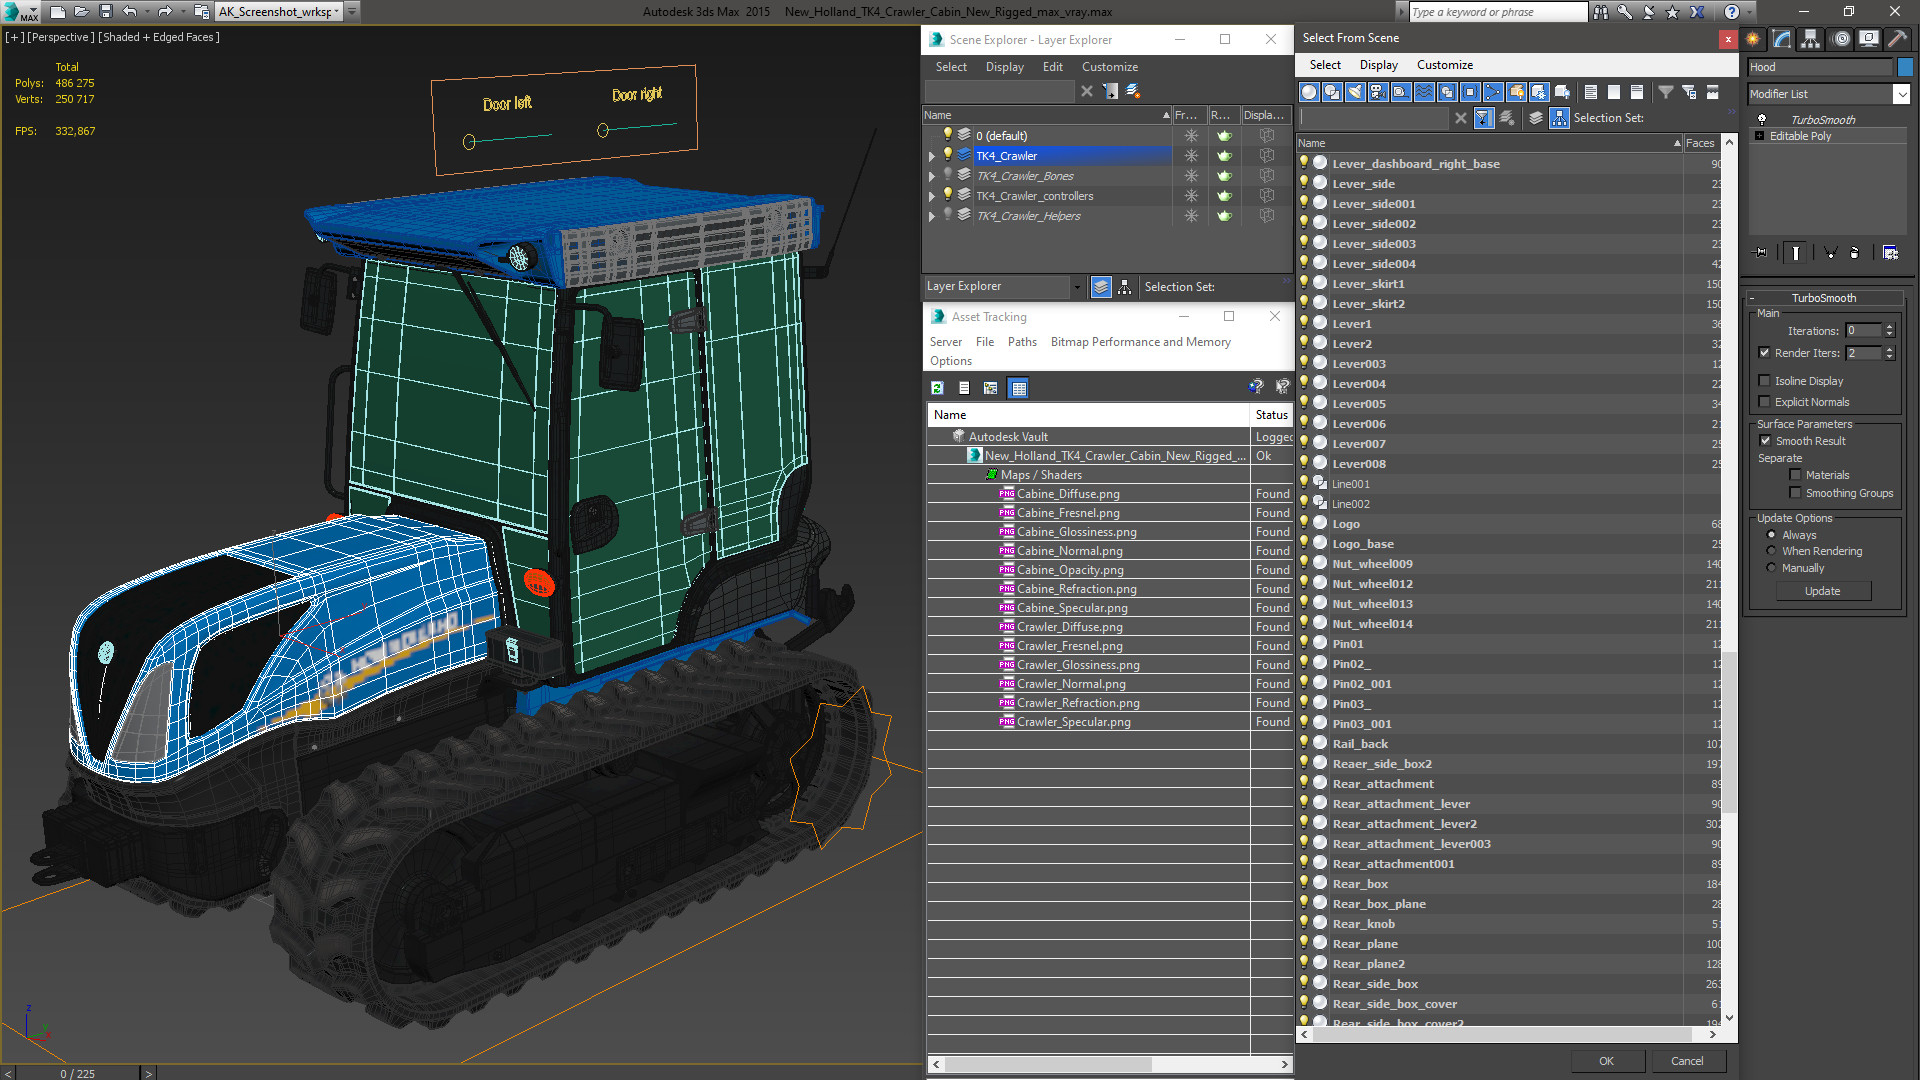The height and width of the screenshot is (1080, 1920).
Task: Click the Save File icon in quick access toolbar
Action: pos(105,12)
